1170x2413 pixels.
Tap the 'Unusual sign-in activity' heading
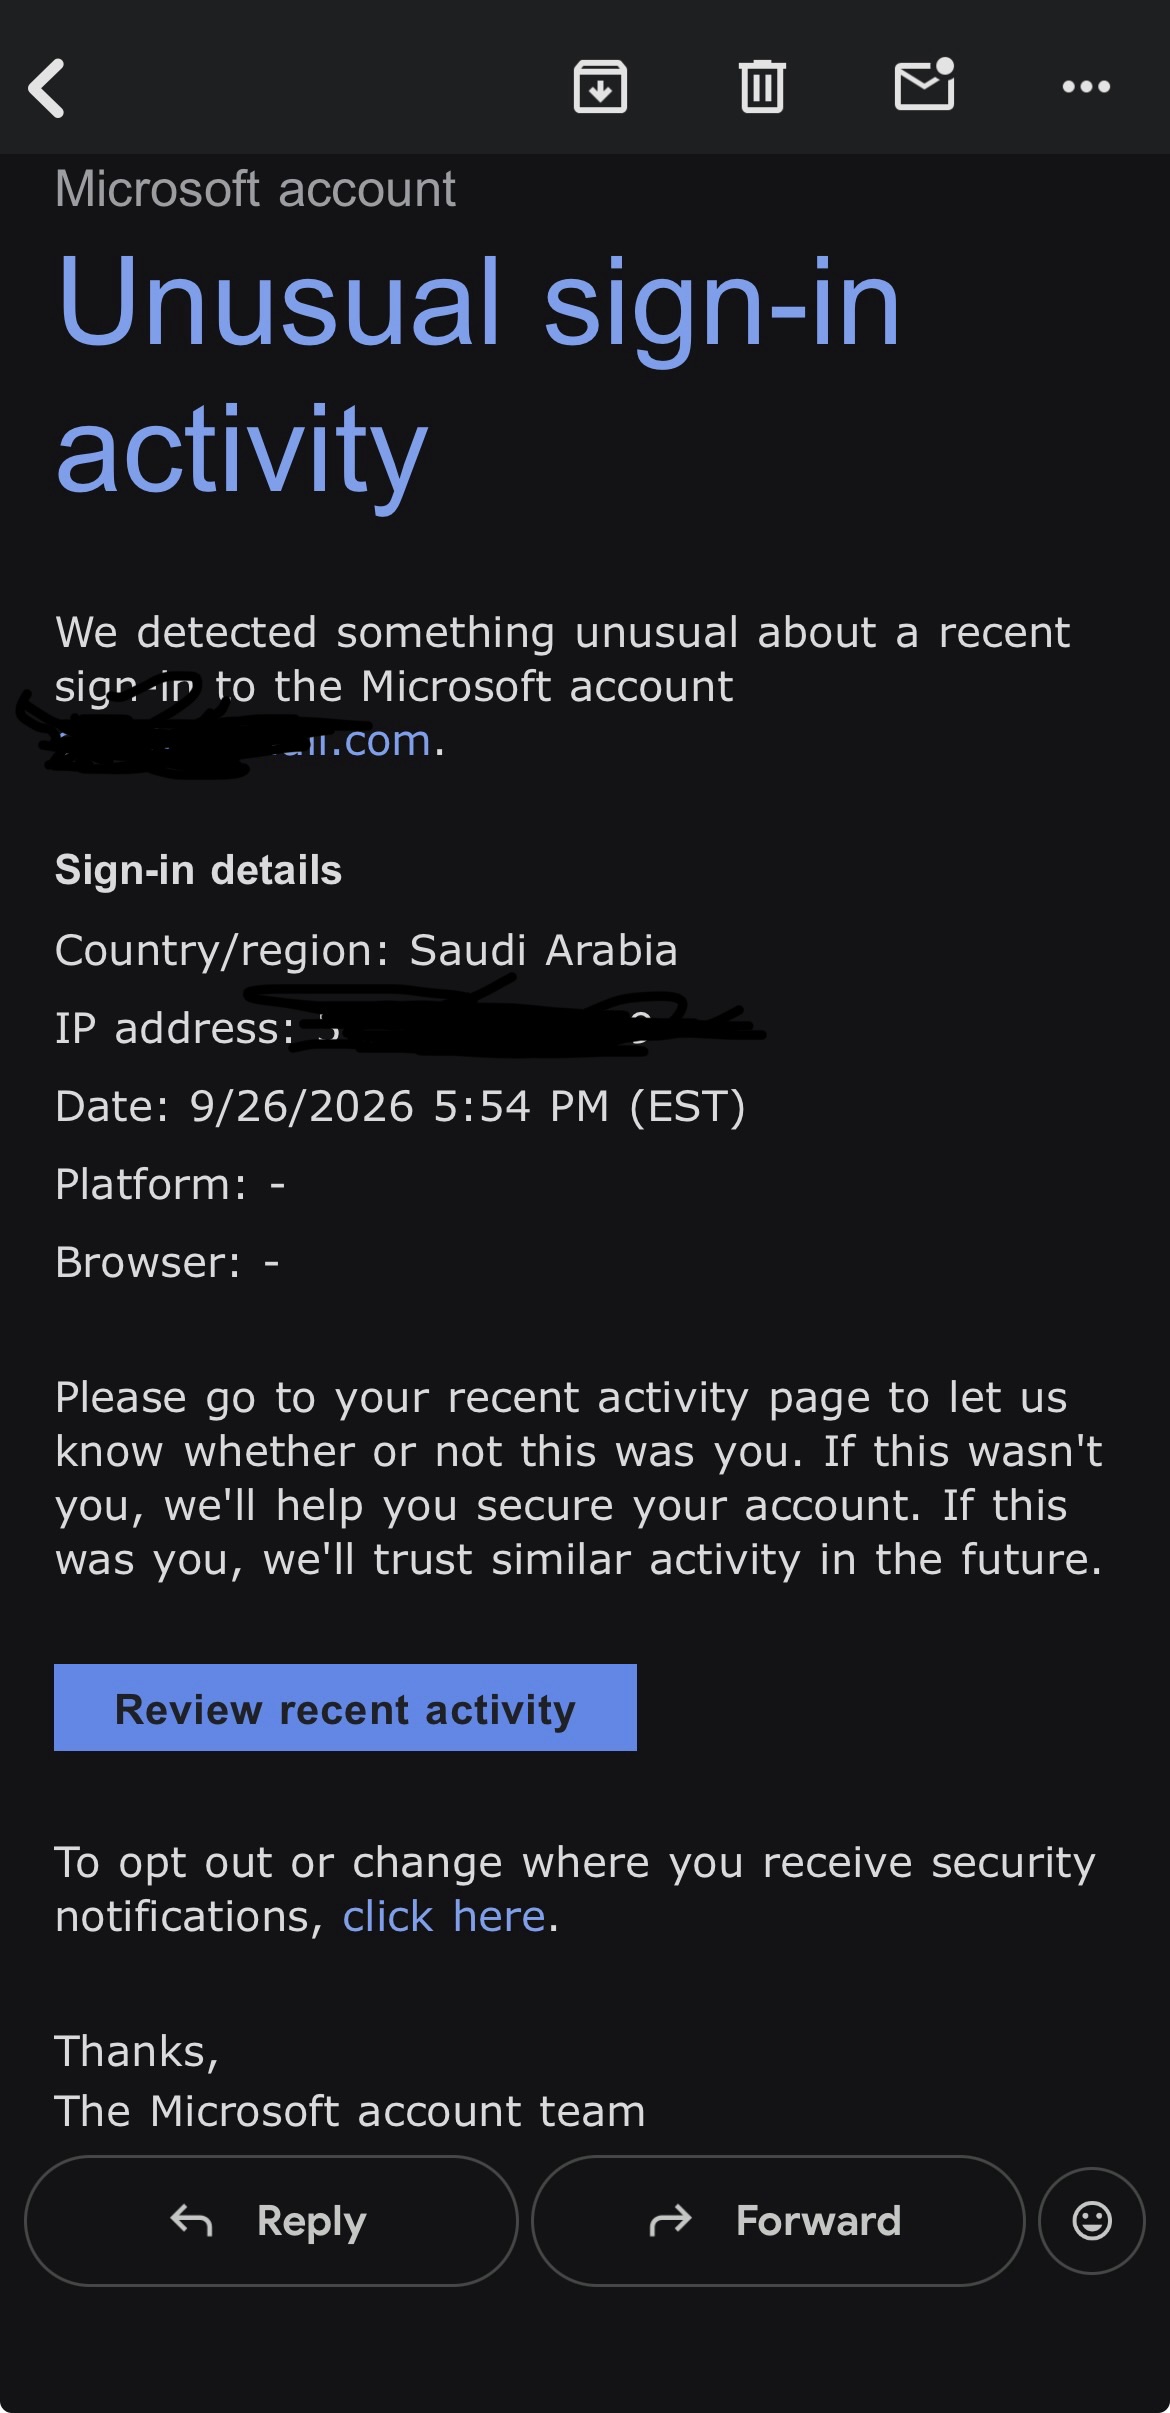pyautogui.click(x=478, y=375)
